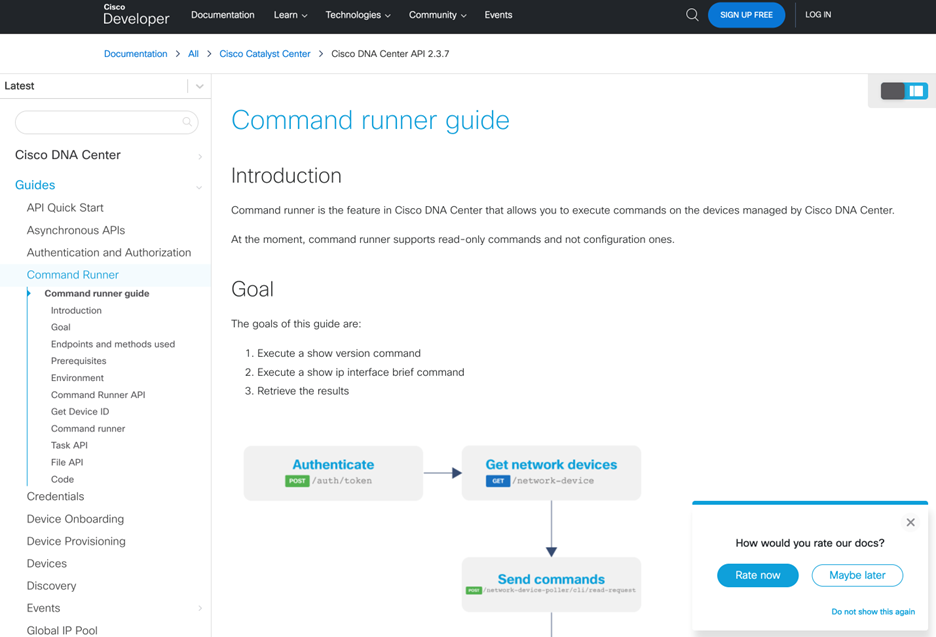Screen dimensions: 936x637
Task: Close the docs rating popup
Action: (910, 522)
